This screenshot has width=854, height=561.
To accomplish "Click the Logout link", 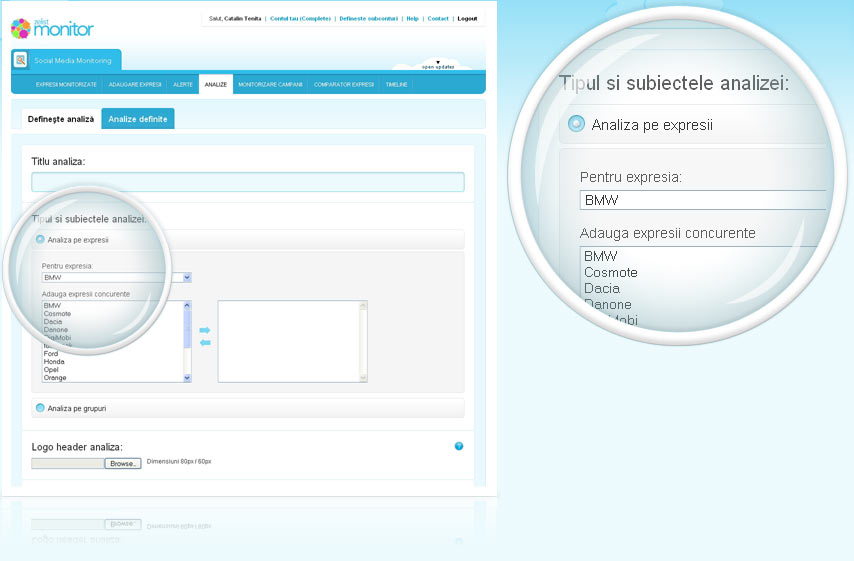I will [x=467, y=19].
